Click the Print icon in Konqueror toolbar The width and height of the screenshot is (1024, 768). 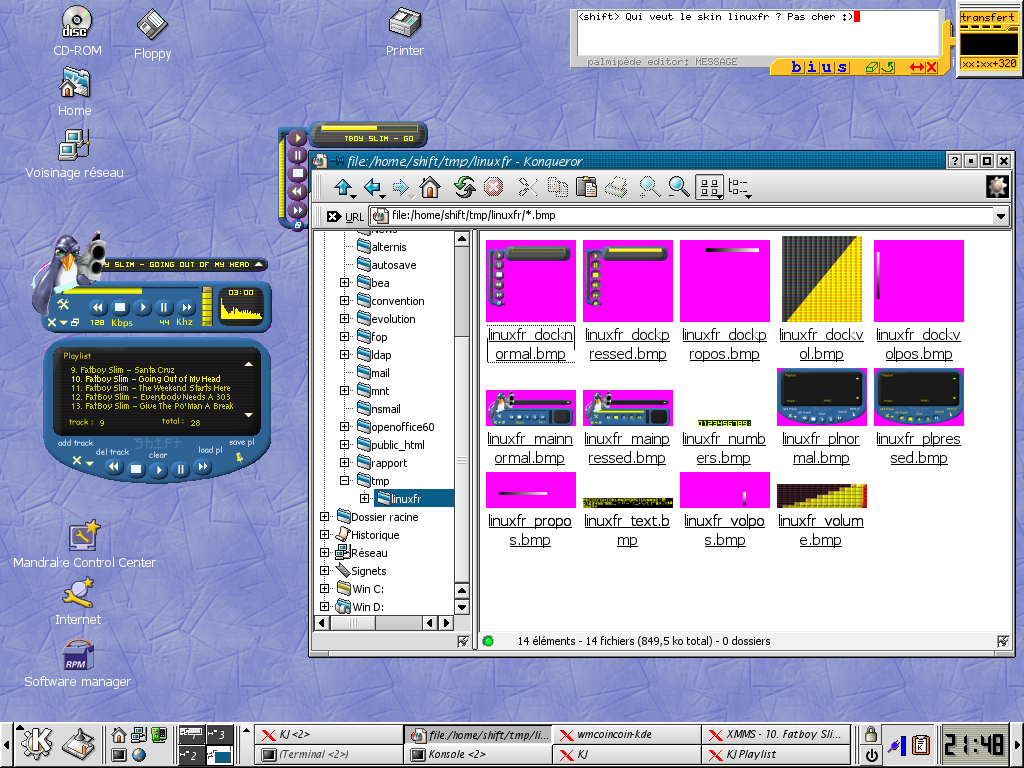click(x=617, y=187)
